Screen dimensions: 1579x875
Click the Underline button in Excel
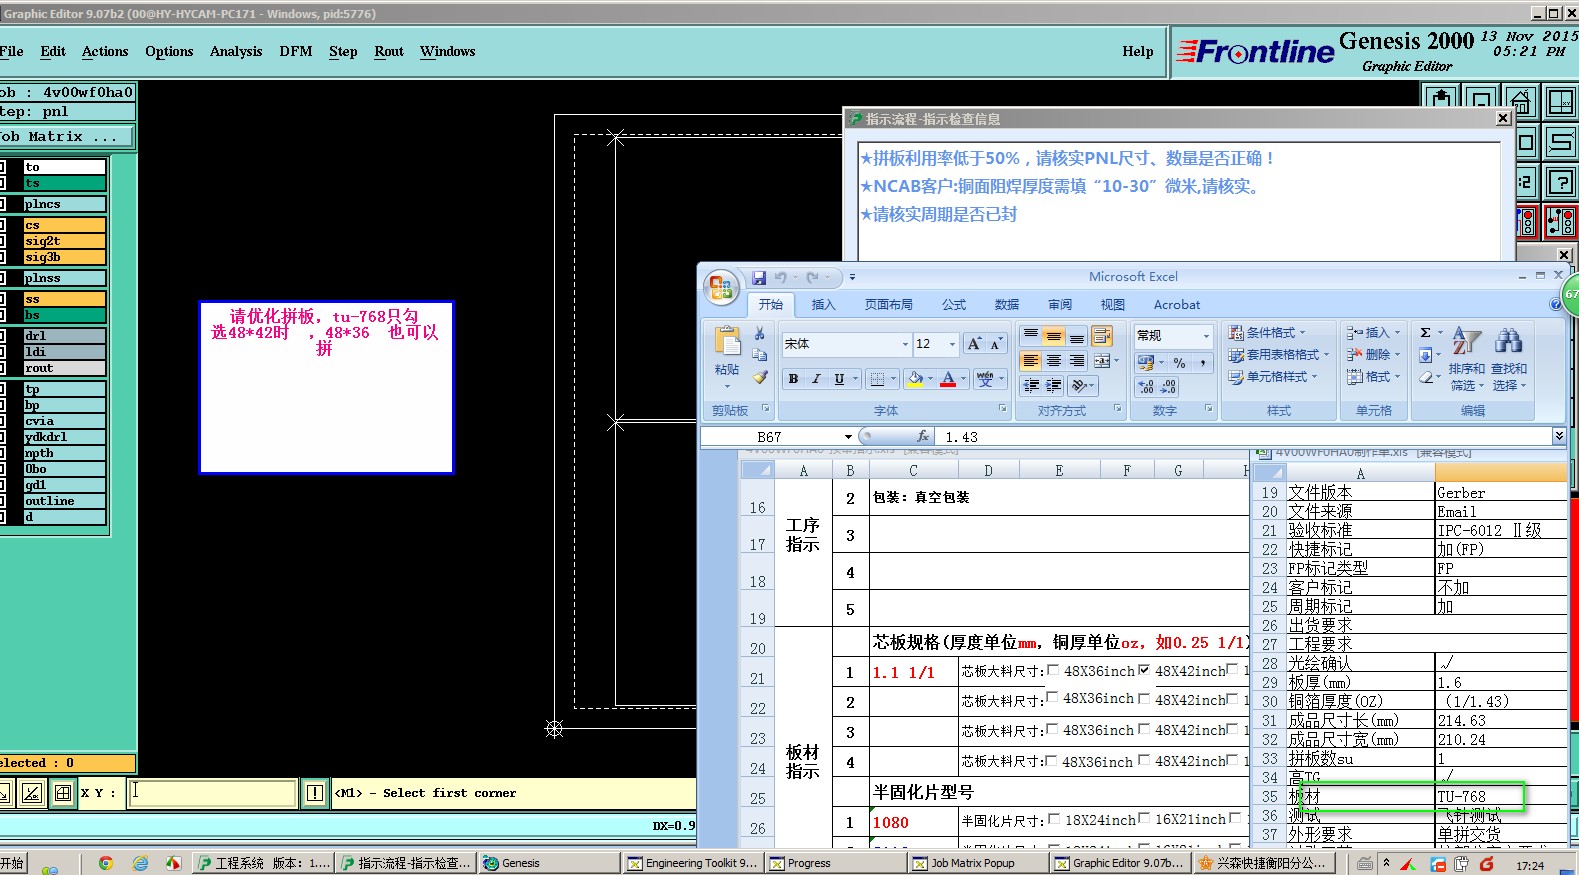[x=839, y=379]
